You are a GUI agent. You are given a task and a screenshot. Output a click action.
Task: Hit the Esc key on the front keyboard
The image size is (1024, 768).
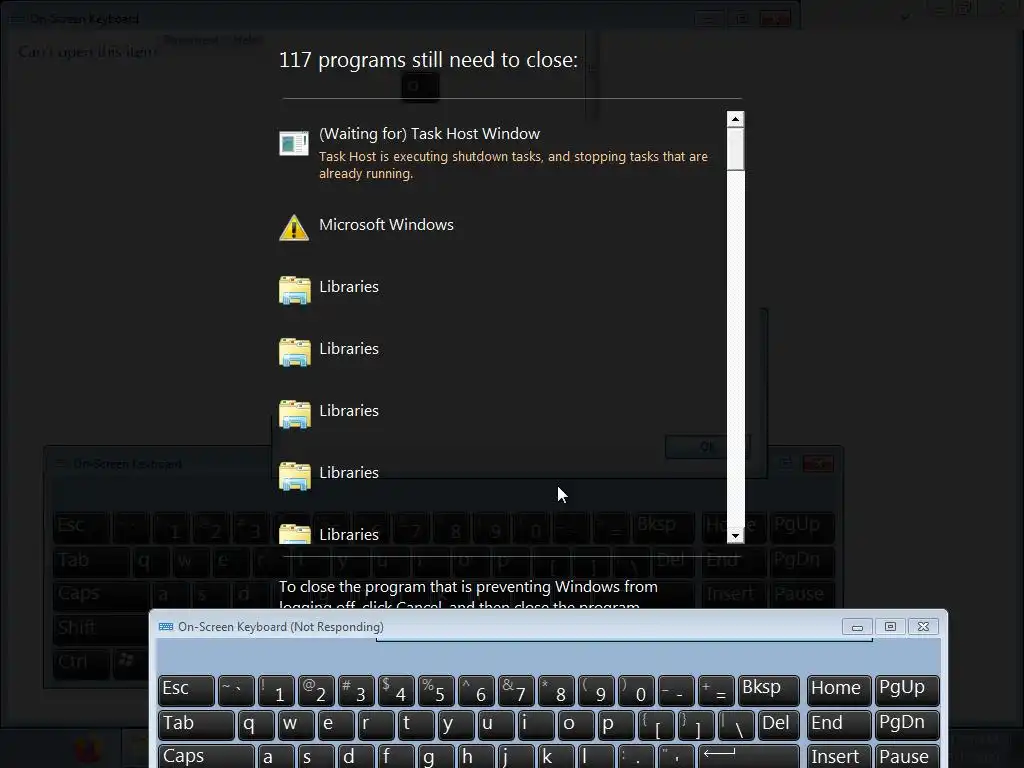pyautogui.click(x=186, y=690)
